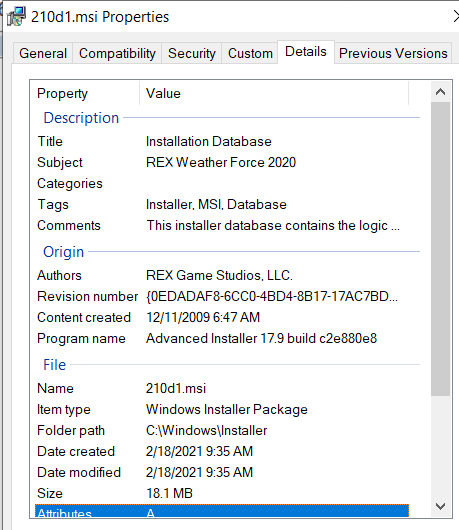Image resolution: width=459 pixels, height=530 pixels.
Task: Select Content created value '12/11/2009 6:47 AM'
Action: click(x=203, y=317)
